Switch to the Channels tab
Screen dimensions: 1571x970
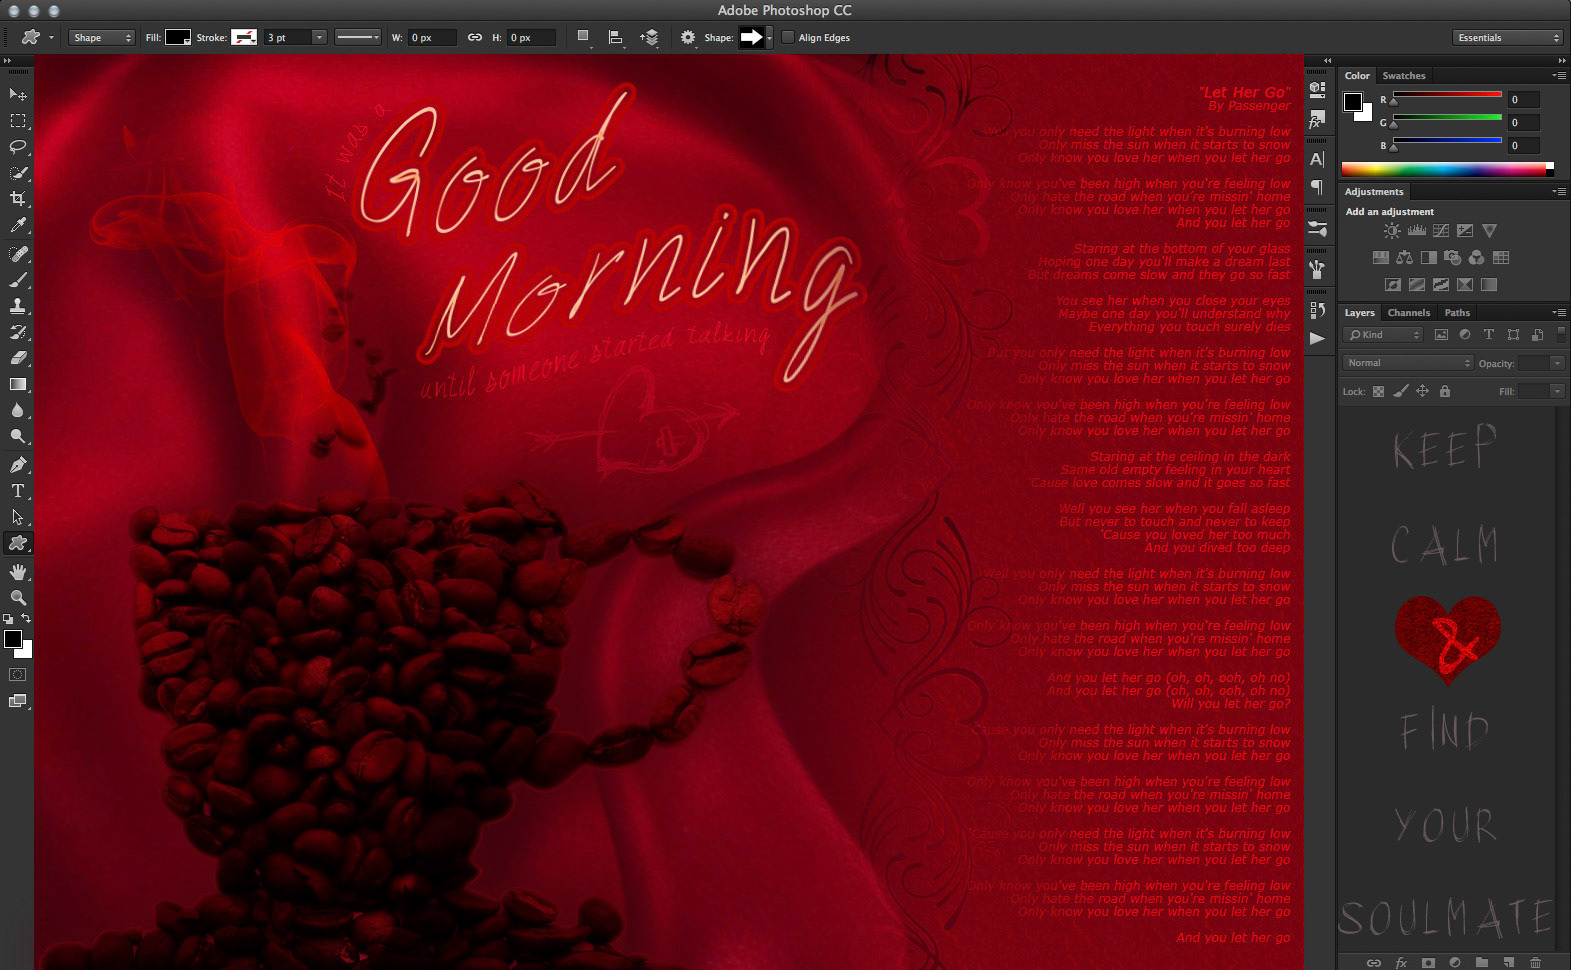point(1409,313)
